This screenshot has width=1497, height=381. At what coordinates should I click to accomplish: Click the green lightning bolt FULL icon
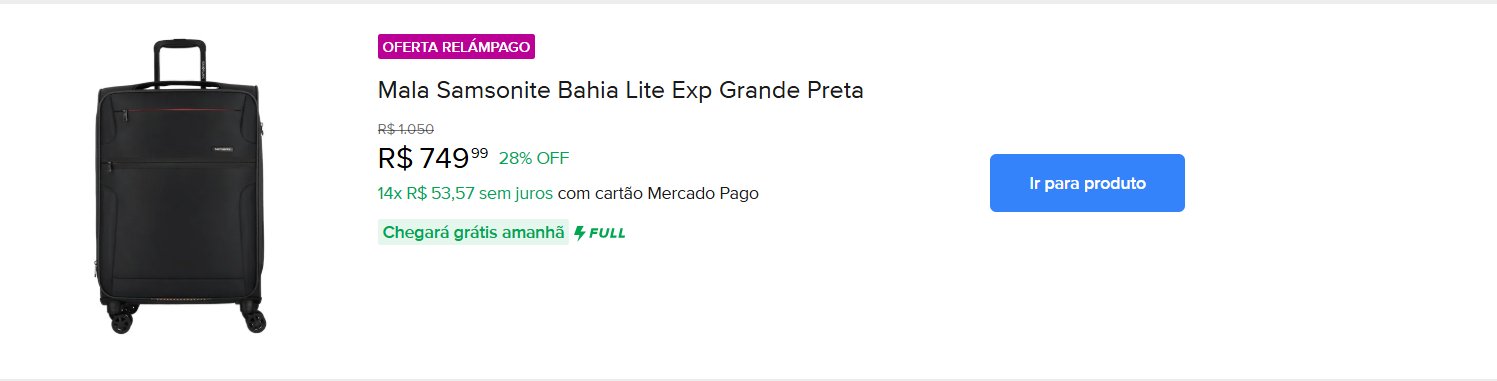point(580,233)
